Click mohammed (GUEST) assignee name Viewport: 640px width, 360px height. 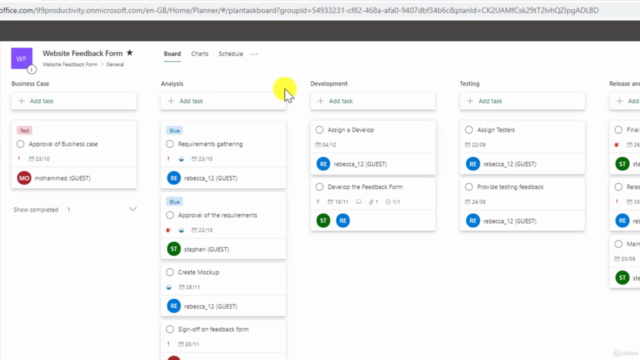point(62,178)
